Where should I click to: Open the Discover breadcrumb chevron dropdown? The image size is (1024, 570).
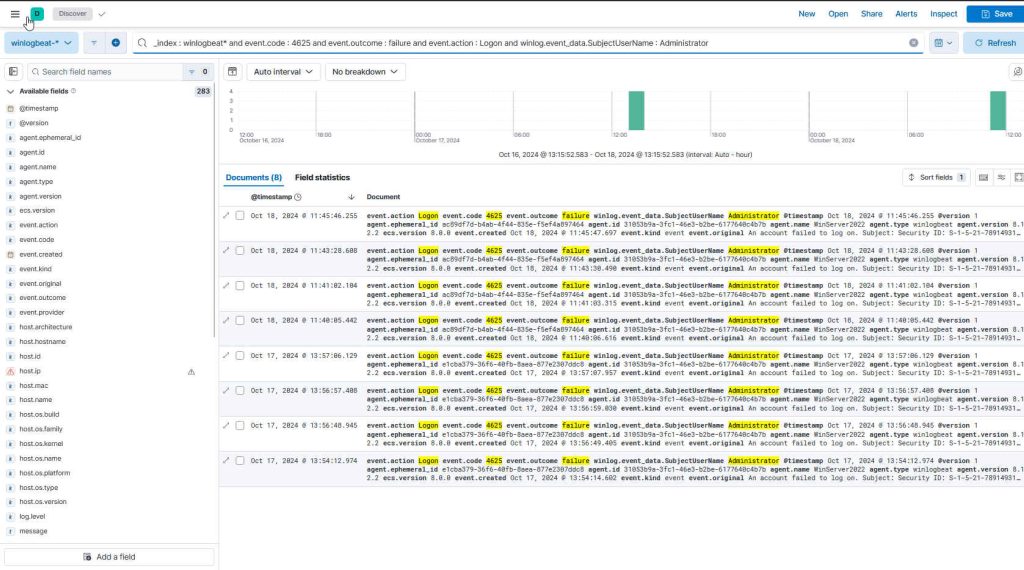tap(102, 14)
